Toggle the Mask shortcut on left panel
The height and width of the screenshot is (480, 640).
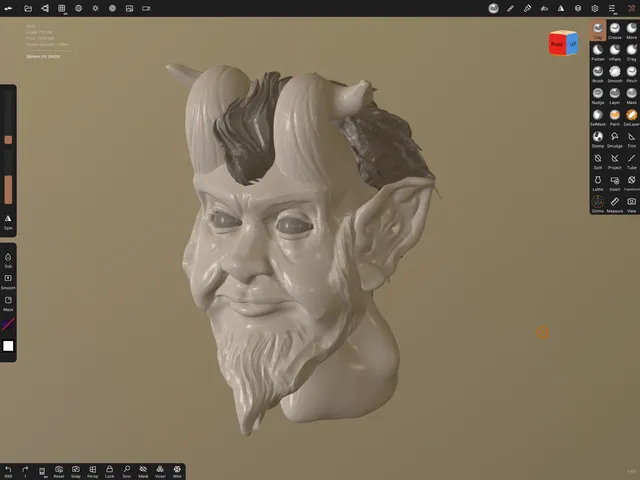point(8,303)
